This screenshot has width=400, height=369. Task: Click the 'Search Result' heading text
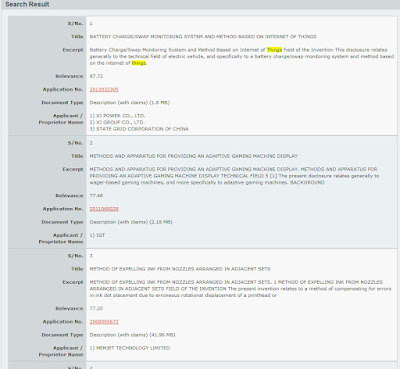(27, 4)
